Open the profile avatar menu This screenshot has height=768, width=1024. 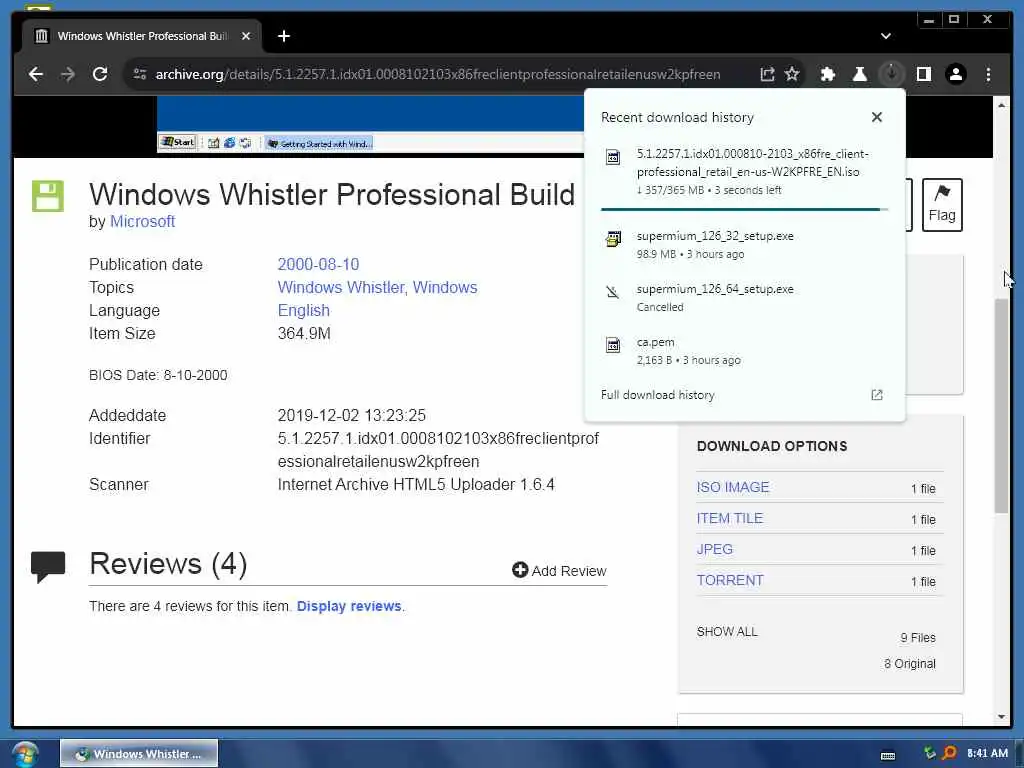coord(955,74)
